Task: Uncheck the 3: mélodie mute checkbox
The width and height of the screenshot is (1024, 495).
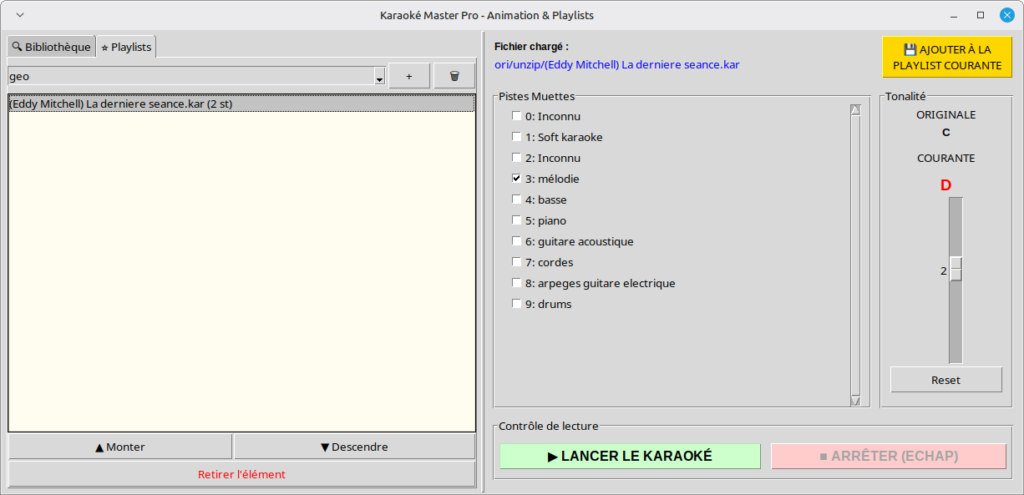Action: pyautogui.click(x=517, y=179)
